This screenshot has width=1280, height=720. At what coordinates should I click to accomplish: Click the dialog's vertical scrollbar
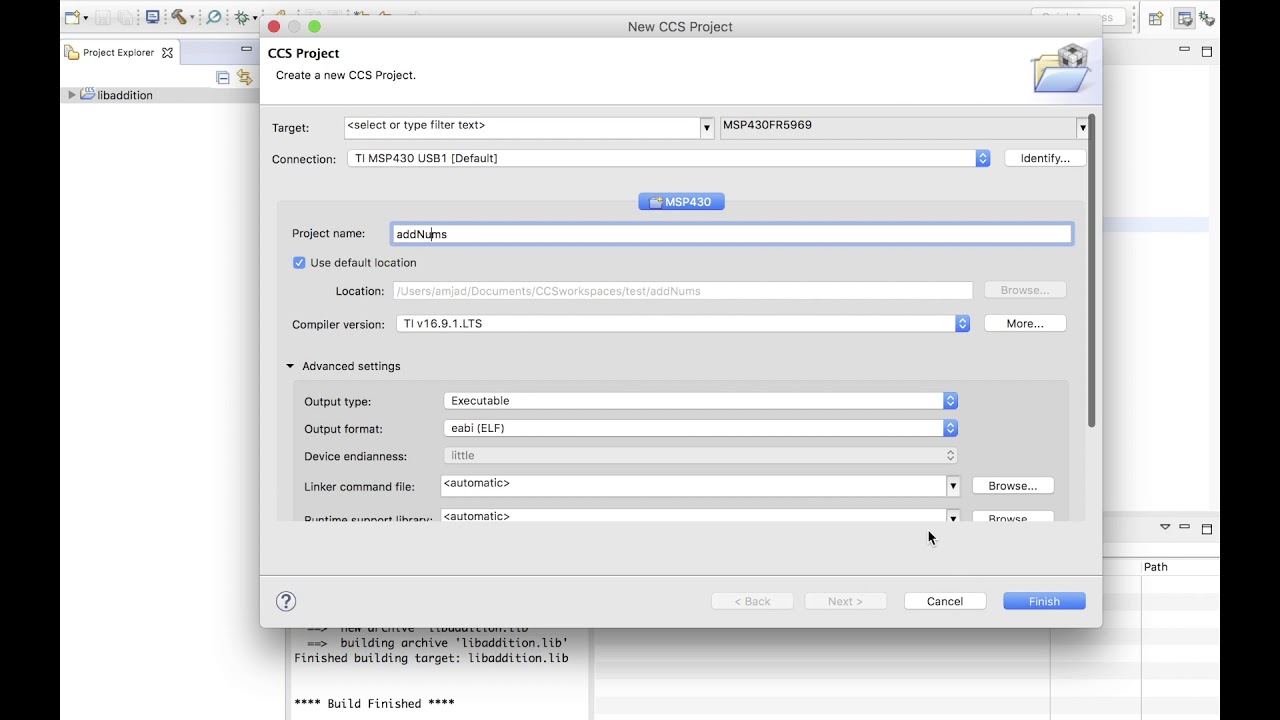(1091, 270)
